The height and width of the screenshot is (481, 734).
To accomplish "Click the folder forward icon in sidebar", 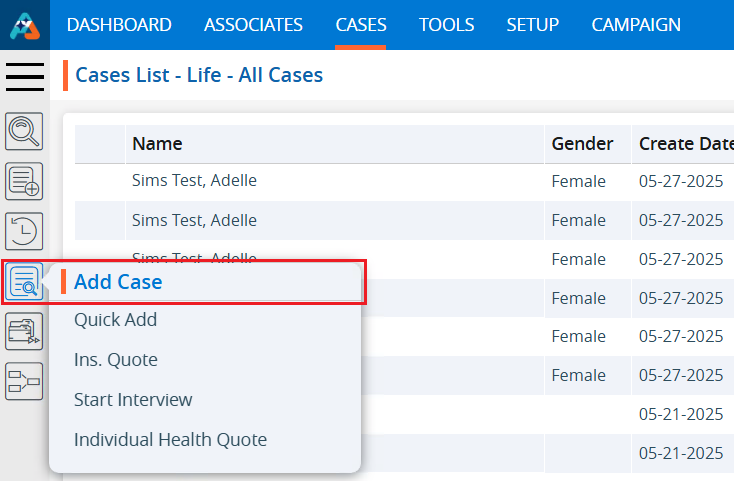I will [25, 331].
